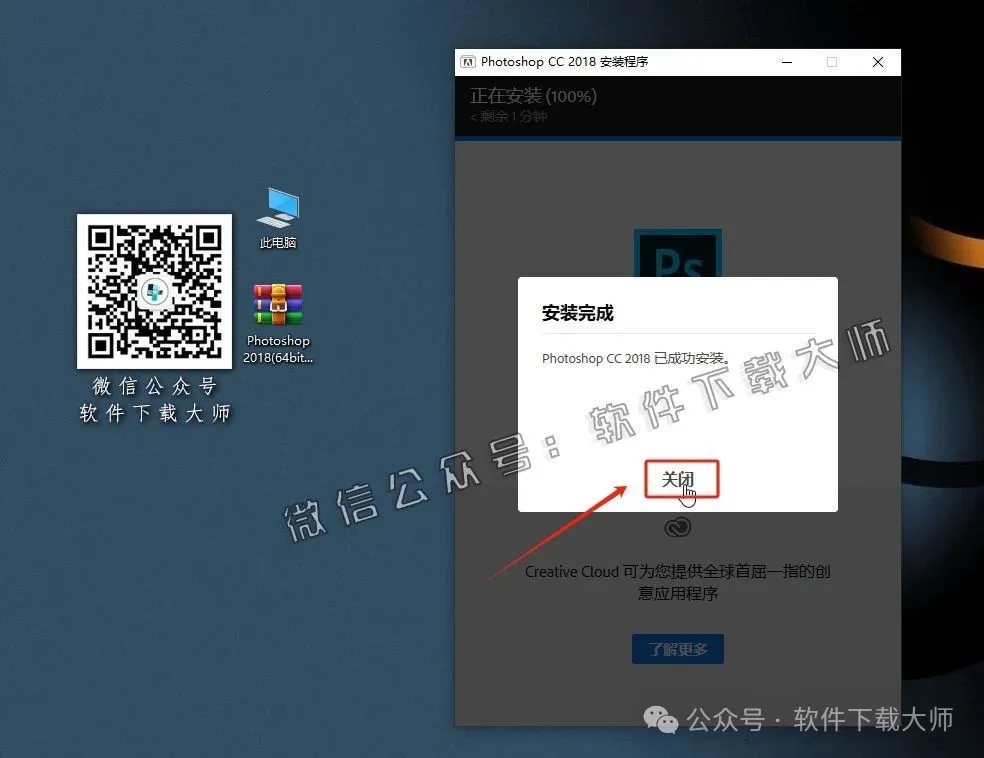Image resolution: width=984 pixels, height=758 pixels.
Task: Click the Creative Cloud description text
Action: [x=678, y=582]
